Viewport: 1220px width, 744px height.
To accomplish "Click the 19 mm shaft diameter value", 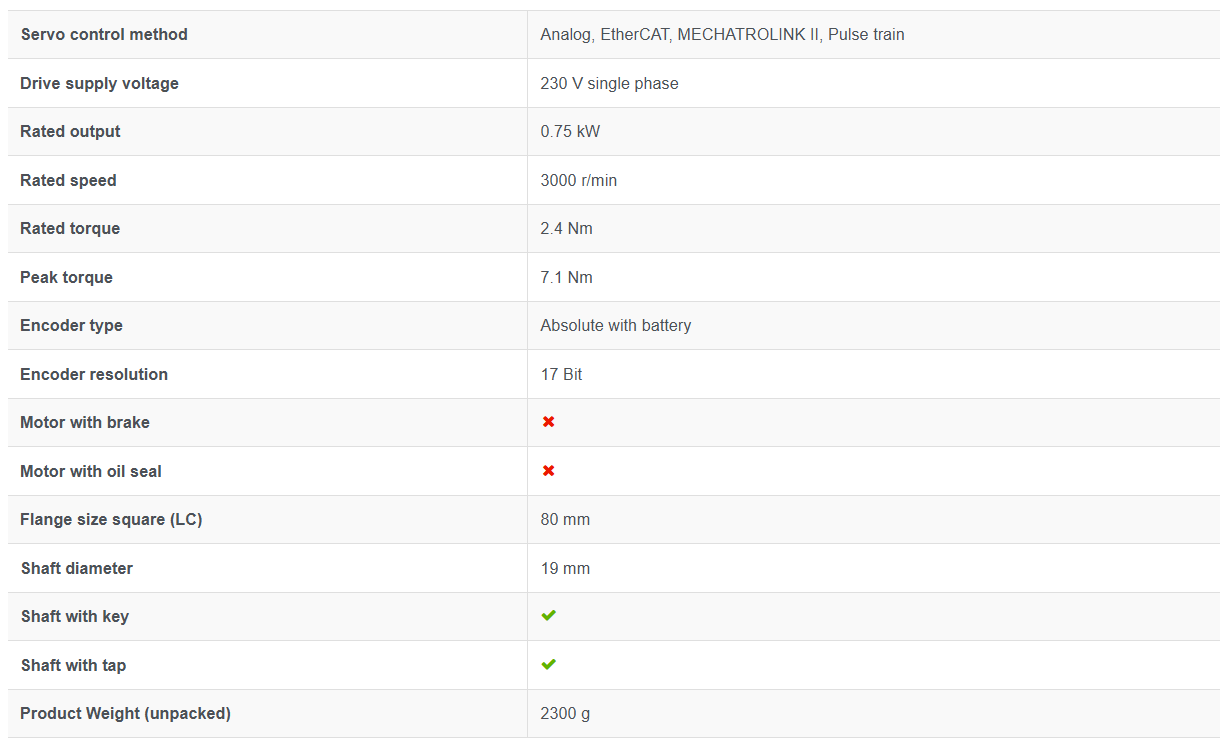I will [565, 568].
